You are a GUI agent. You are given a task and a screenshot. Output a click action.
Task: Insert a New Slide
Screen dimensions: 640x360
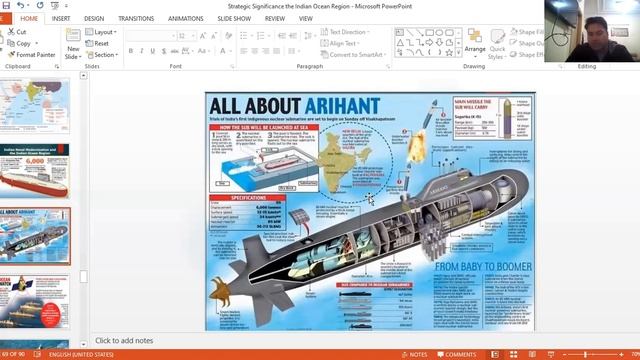point(73,44)
